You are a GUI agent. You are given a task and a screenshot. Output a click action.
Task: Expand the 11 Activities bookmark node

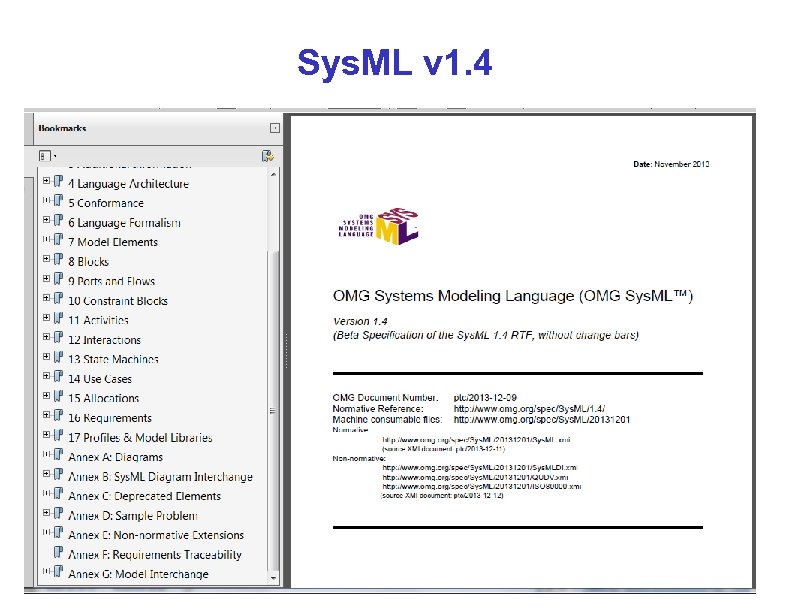(x=46, y=318)
